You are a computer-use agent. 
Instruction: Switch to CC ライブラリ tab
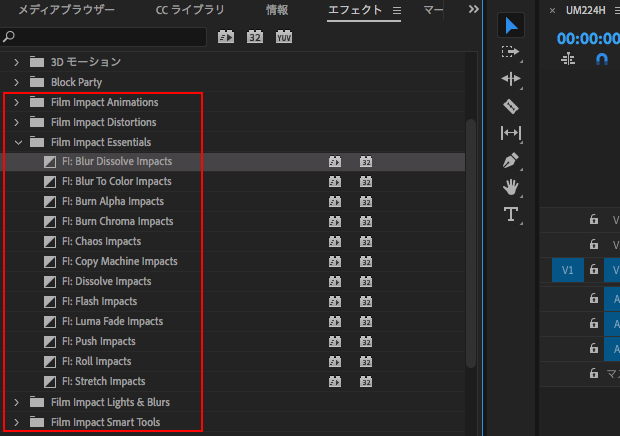(x=190, y=10)
